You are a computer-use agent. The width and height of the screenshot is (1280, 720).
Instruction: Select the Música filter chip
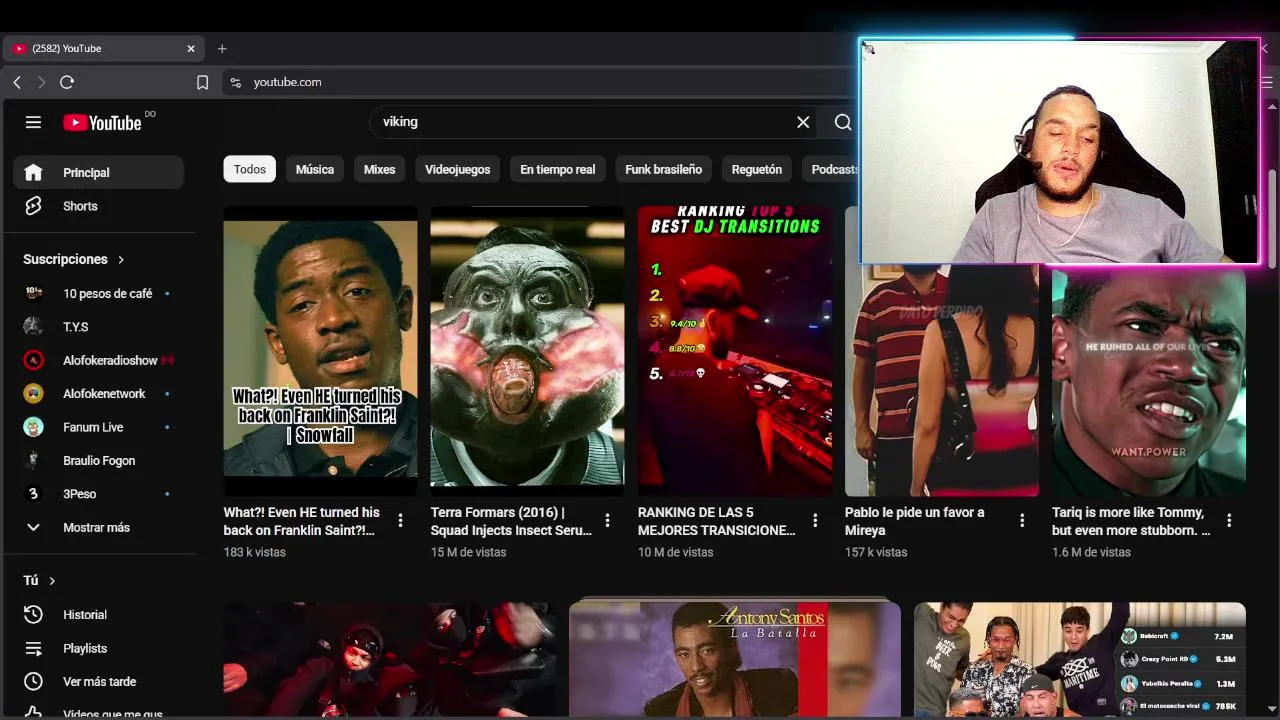[315, 169]
